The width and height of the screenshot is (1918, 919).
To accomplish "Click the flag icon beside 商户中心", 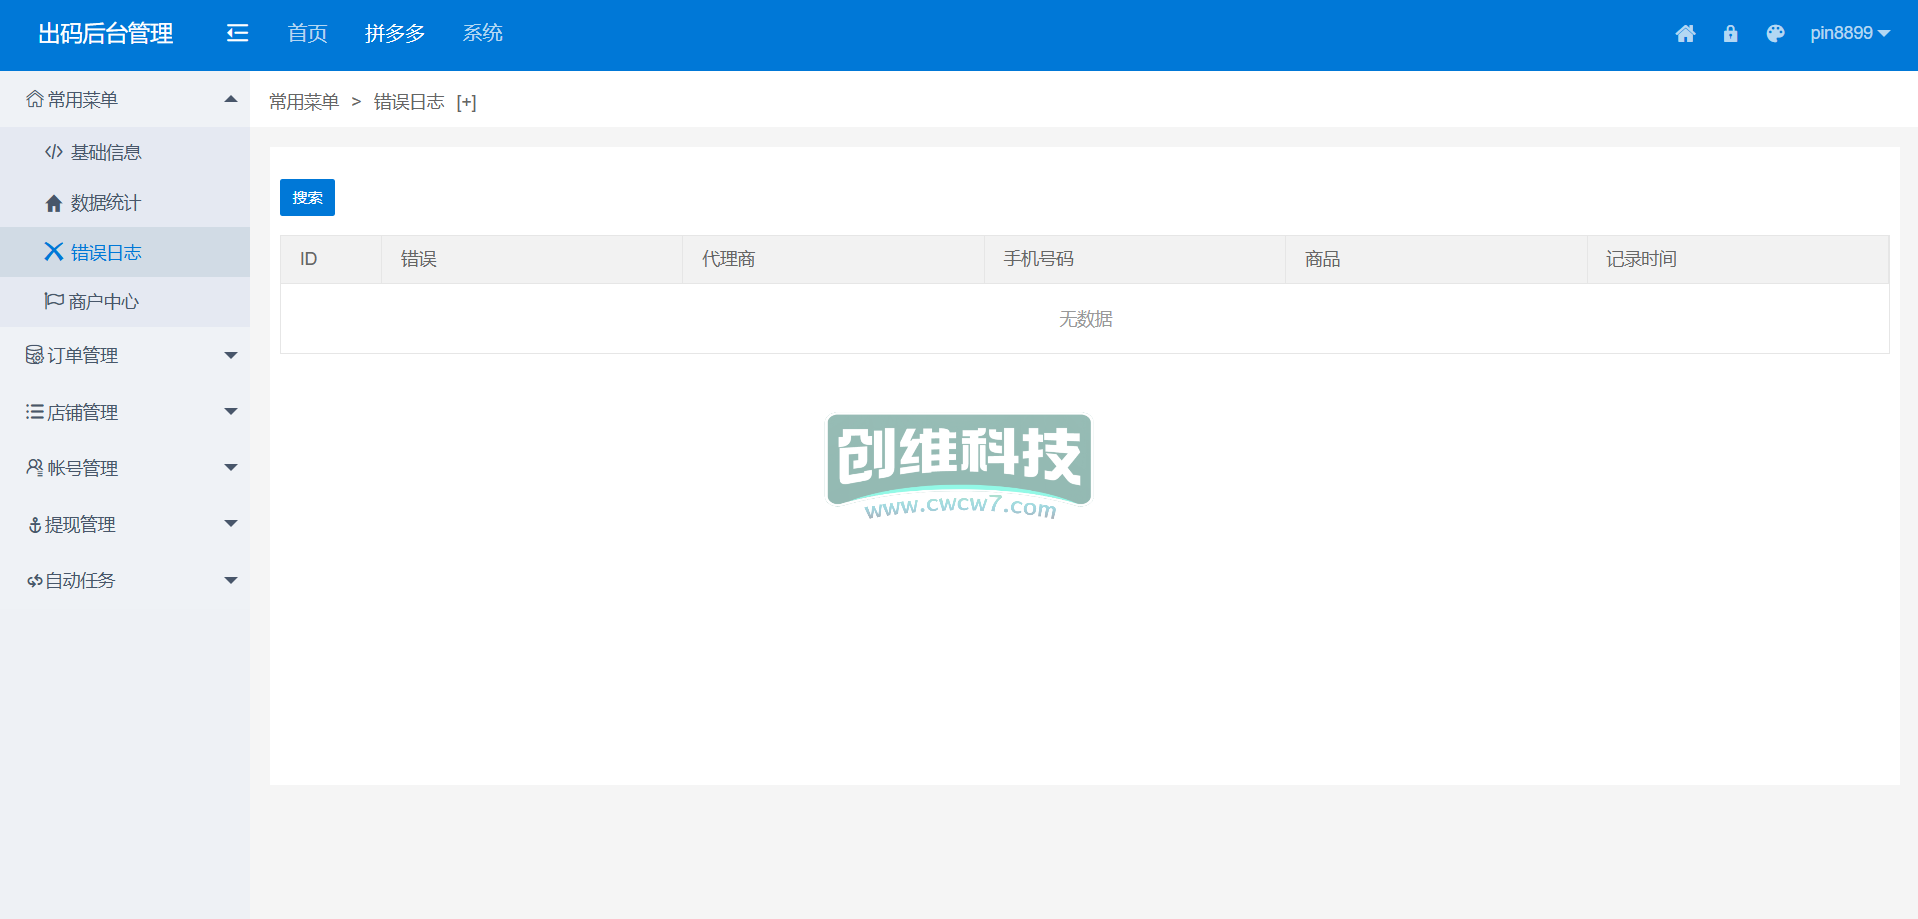I will click(54, 301).
